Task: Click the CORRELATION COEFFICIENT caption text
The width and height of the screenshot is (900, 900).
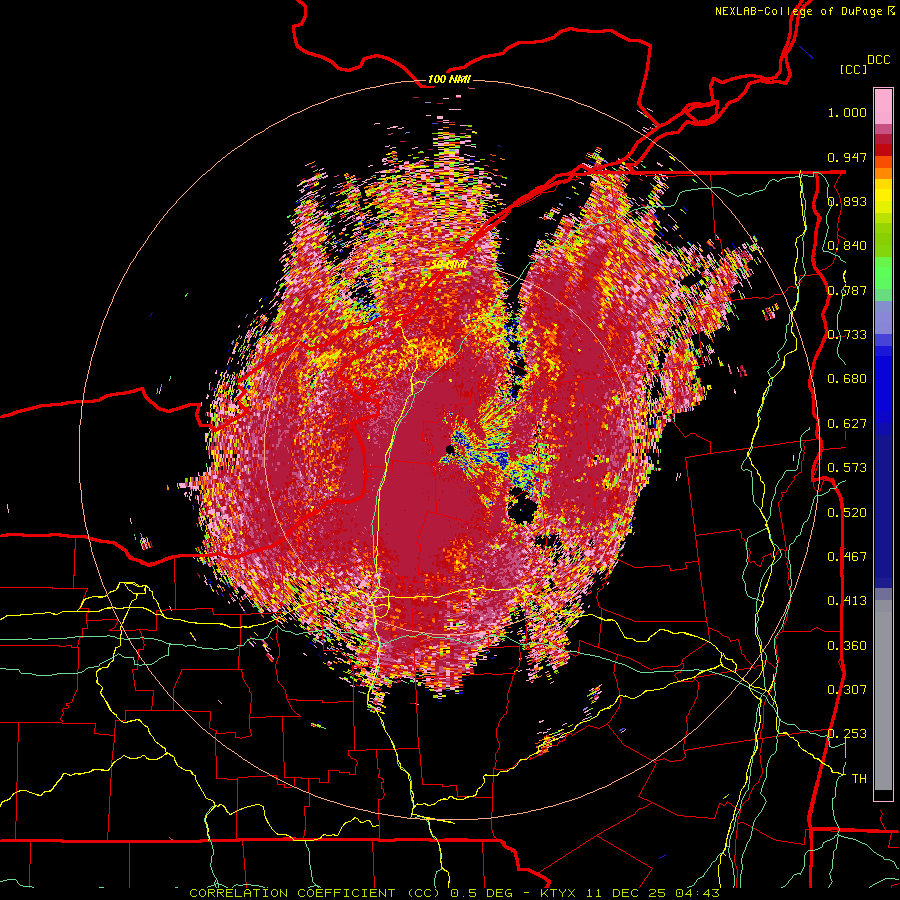Action: [x=292, y=893]
